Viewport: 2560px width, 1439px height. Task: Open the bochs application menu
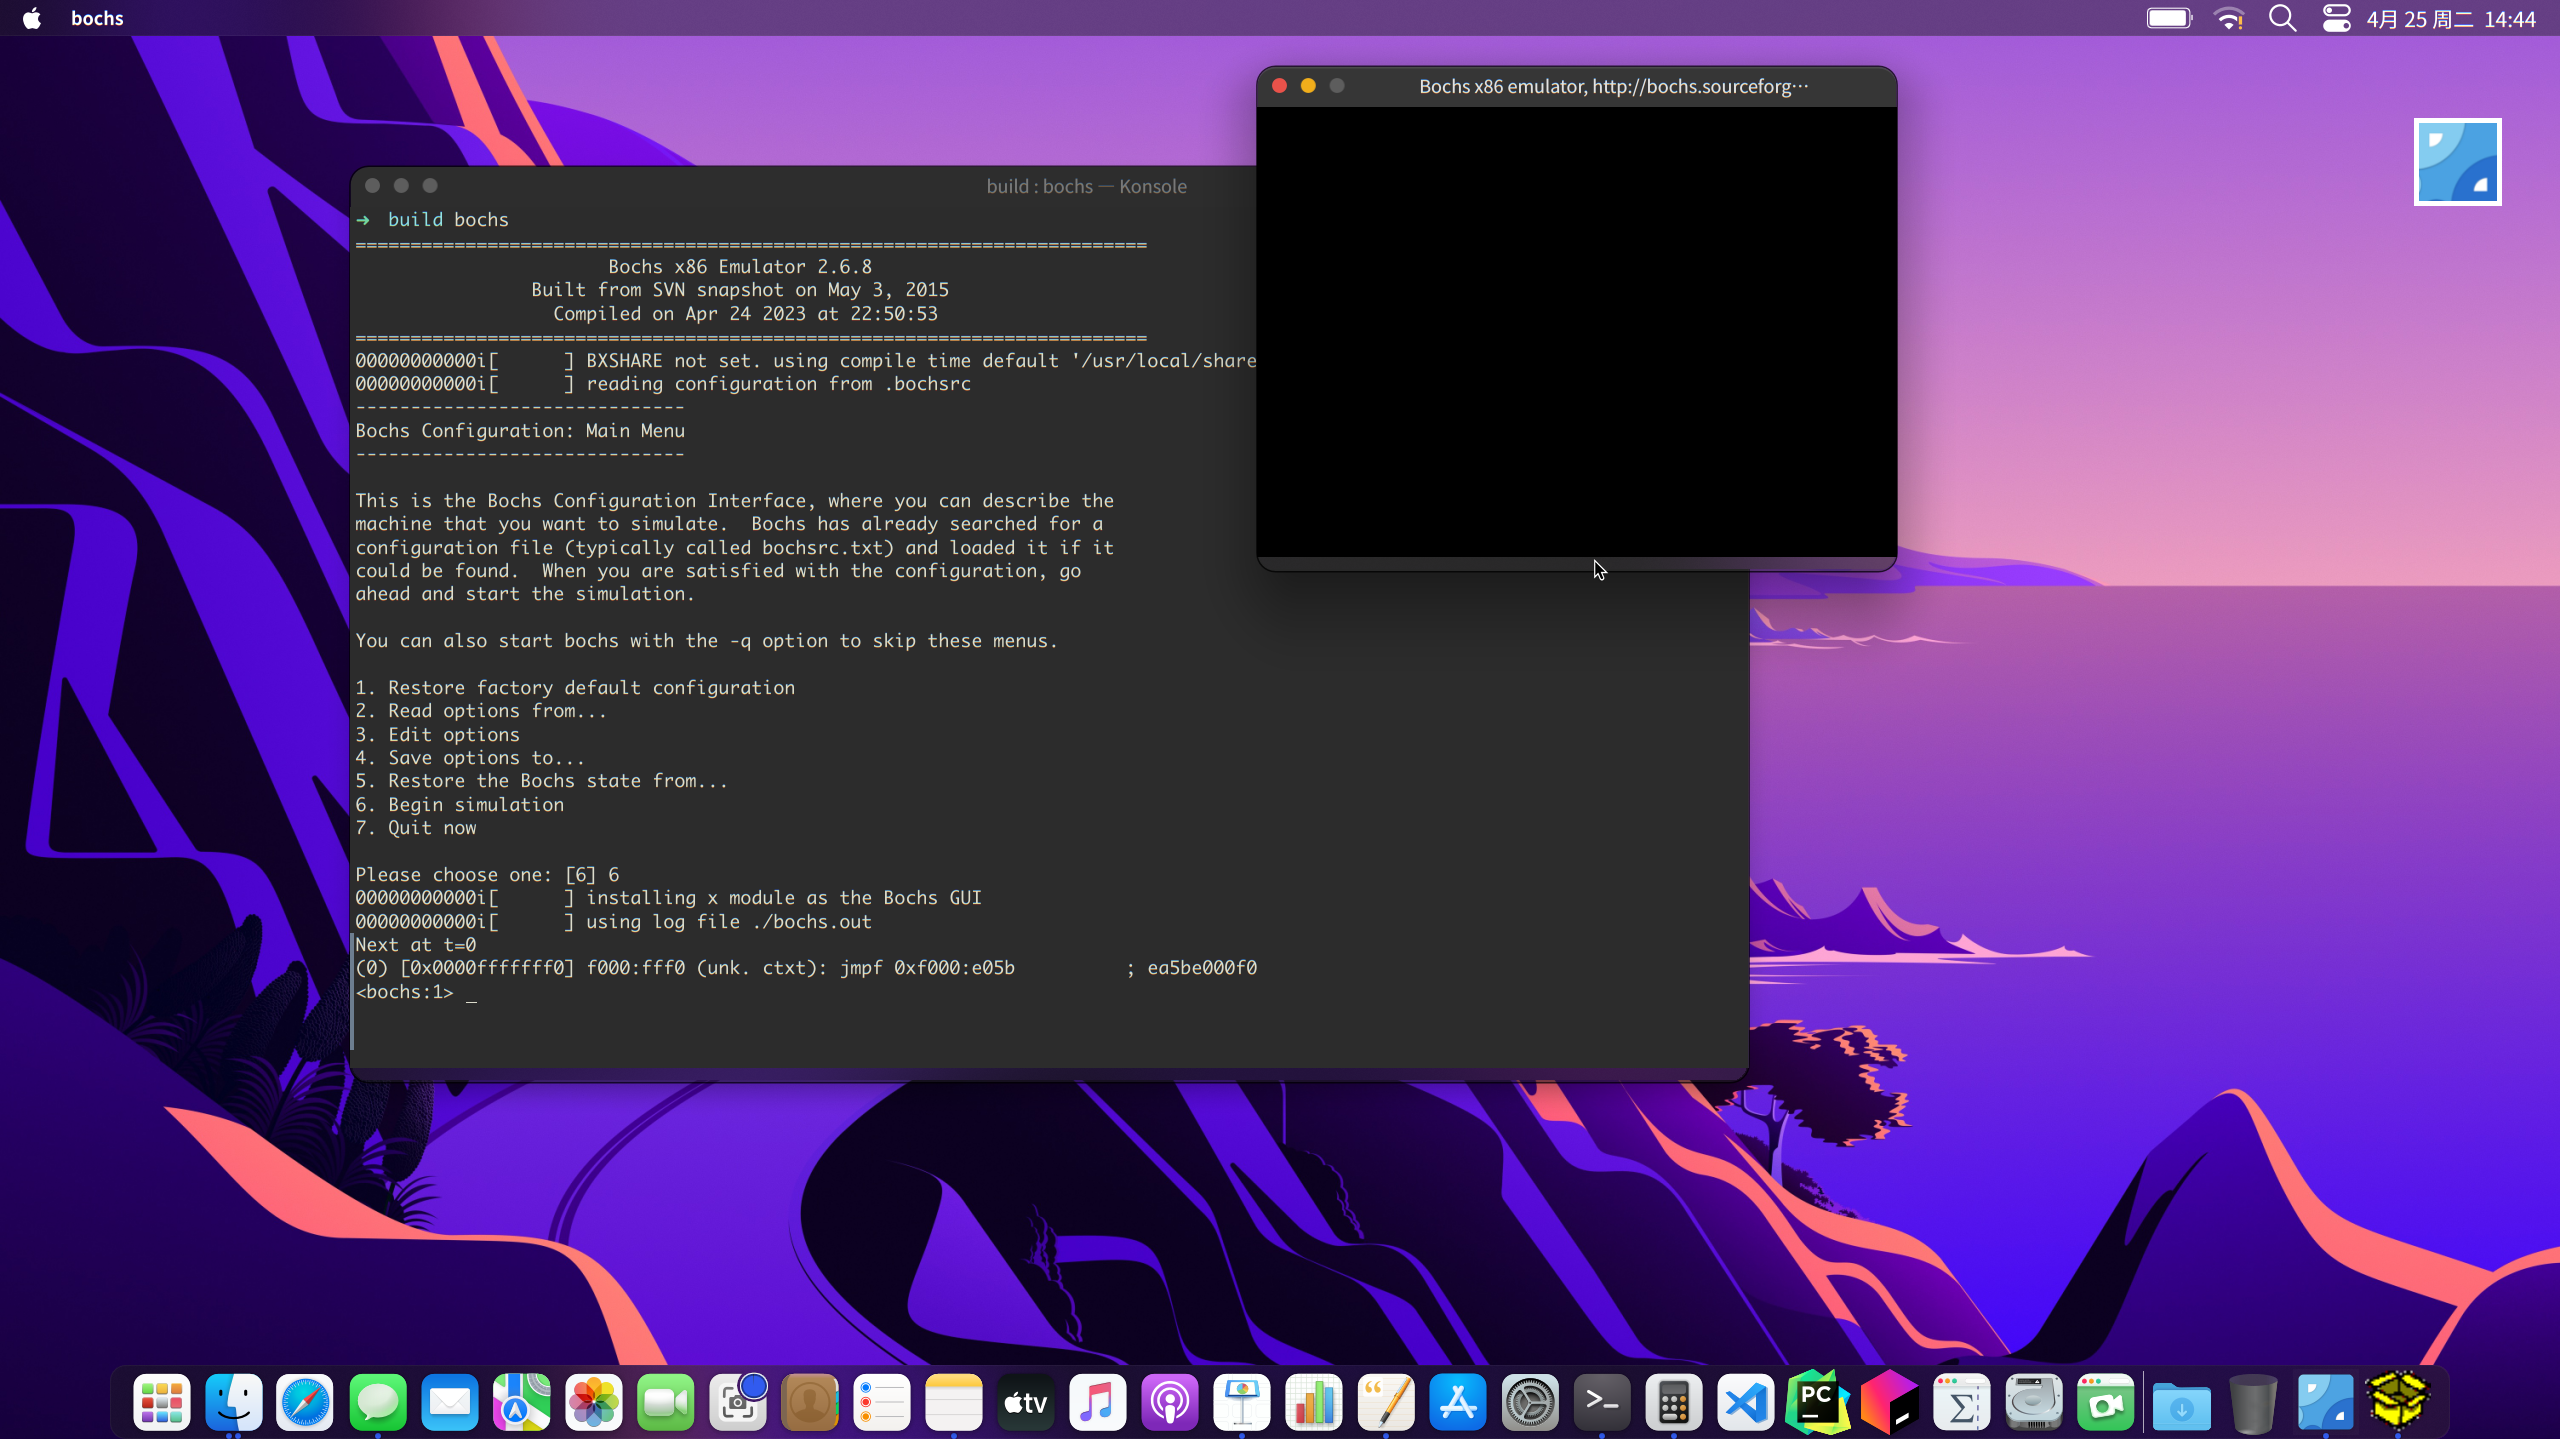(97, 18)
